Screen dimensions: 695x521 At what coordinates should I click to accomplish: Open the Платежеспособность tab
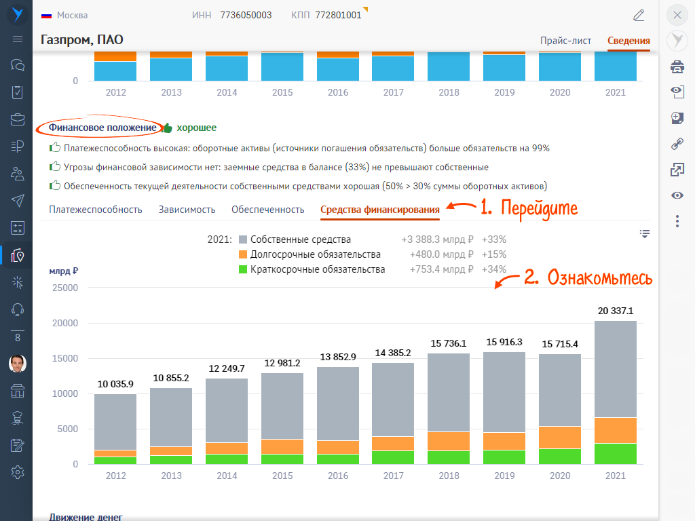(95, 209)
